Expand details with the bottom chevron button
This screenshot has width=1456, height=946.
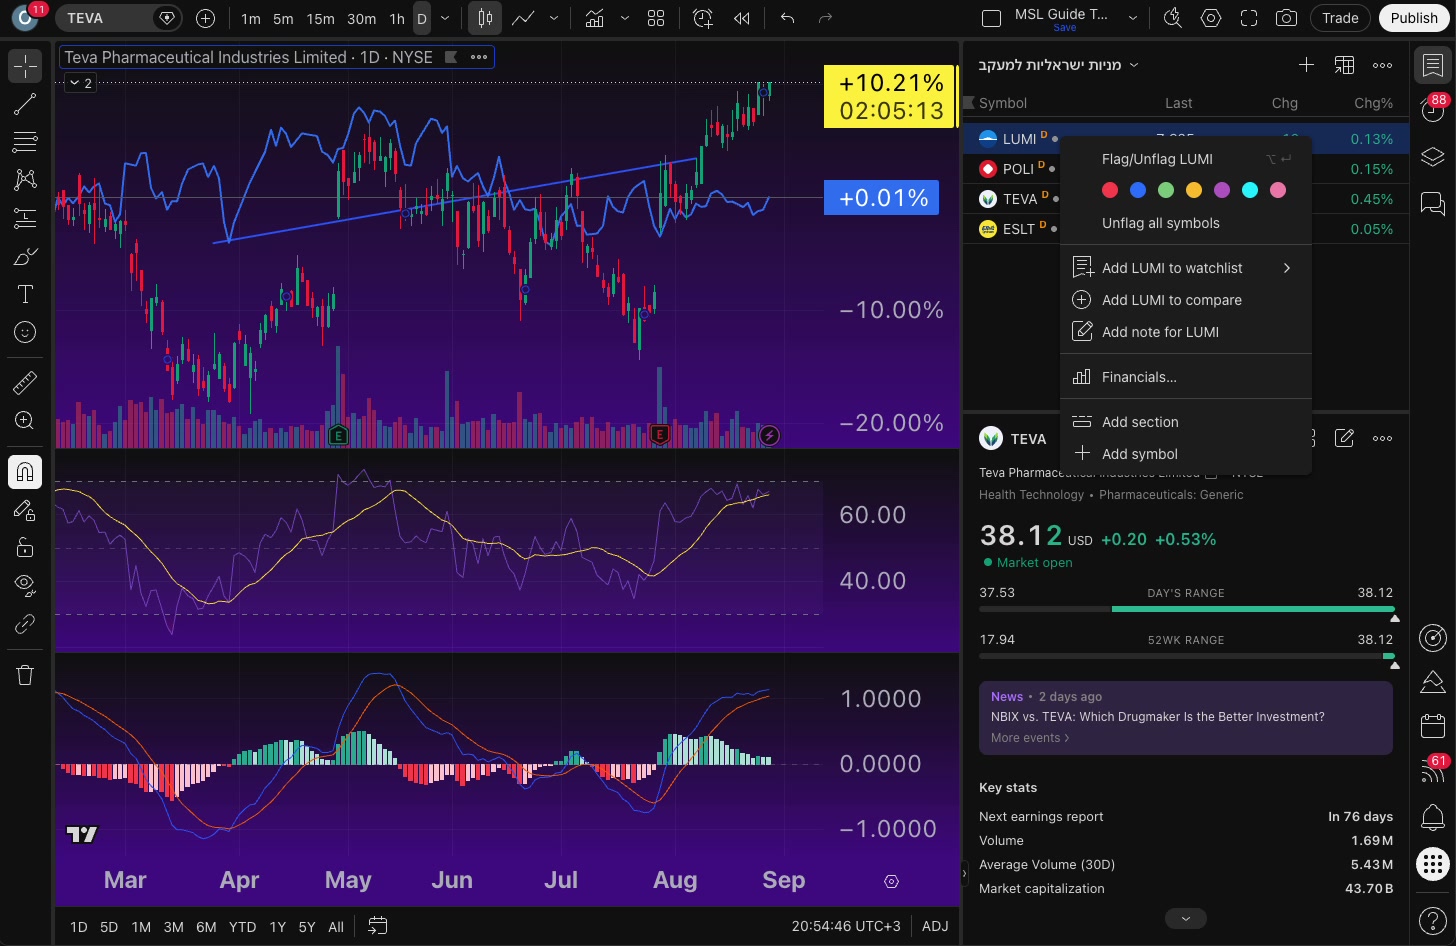[x=1186, y=918]
